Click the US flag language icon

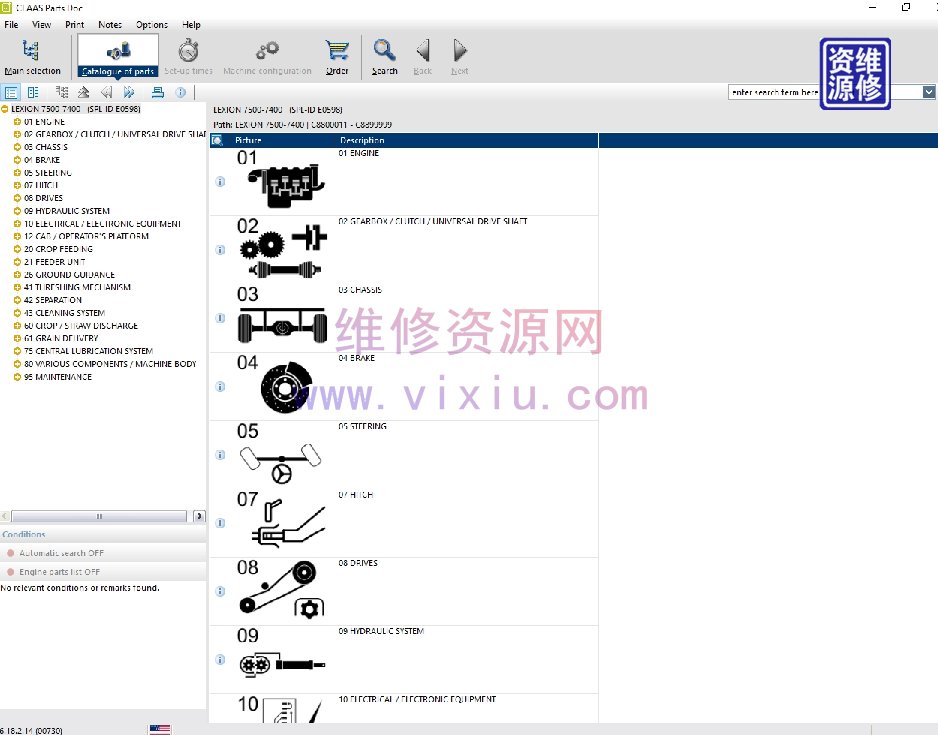click(x=160, y=729)
